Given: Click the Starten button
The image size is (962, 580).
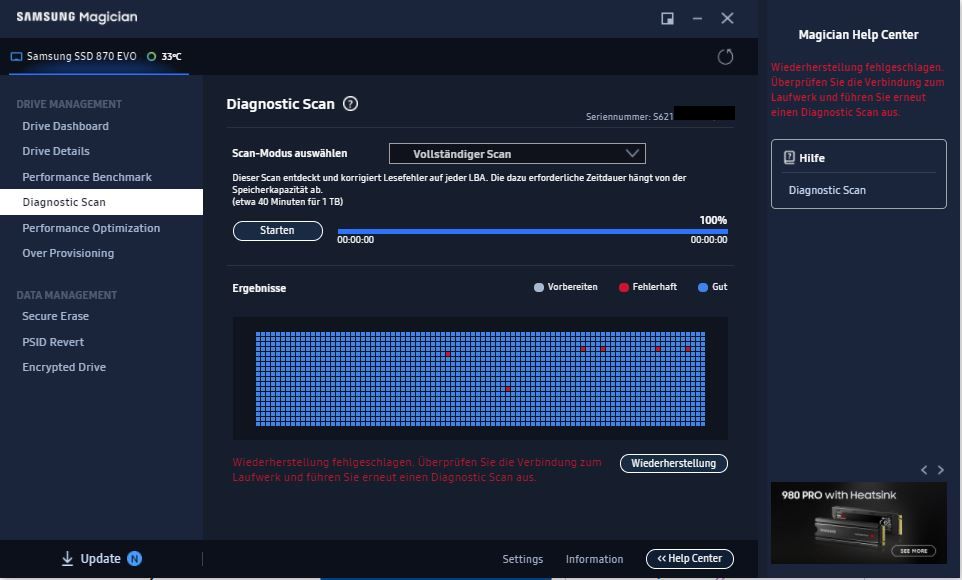Looking at the screenshot, I should tap(278, 231).
